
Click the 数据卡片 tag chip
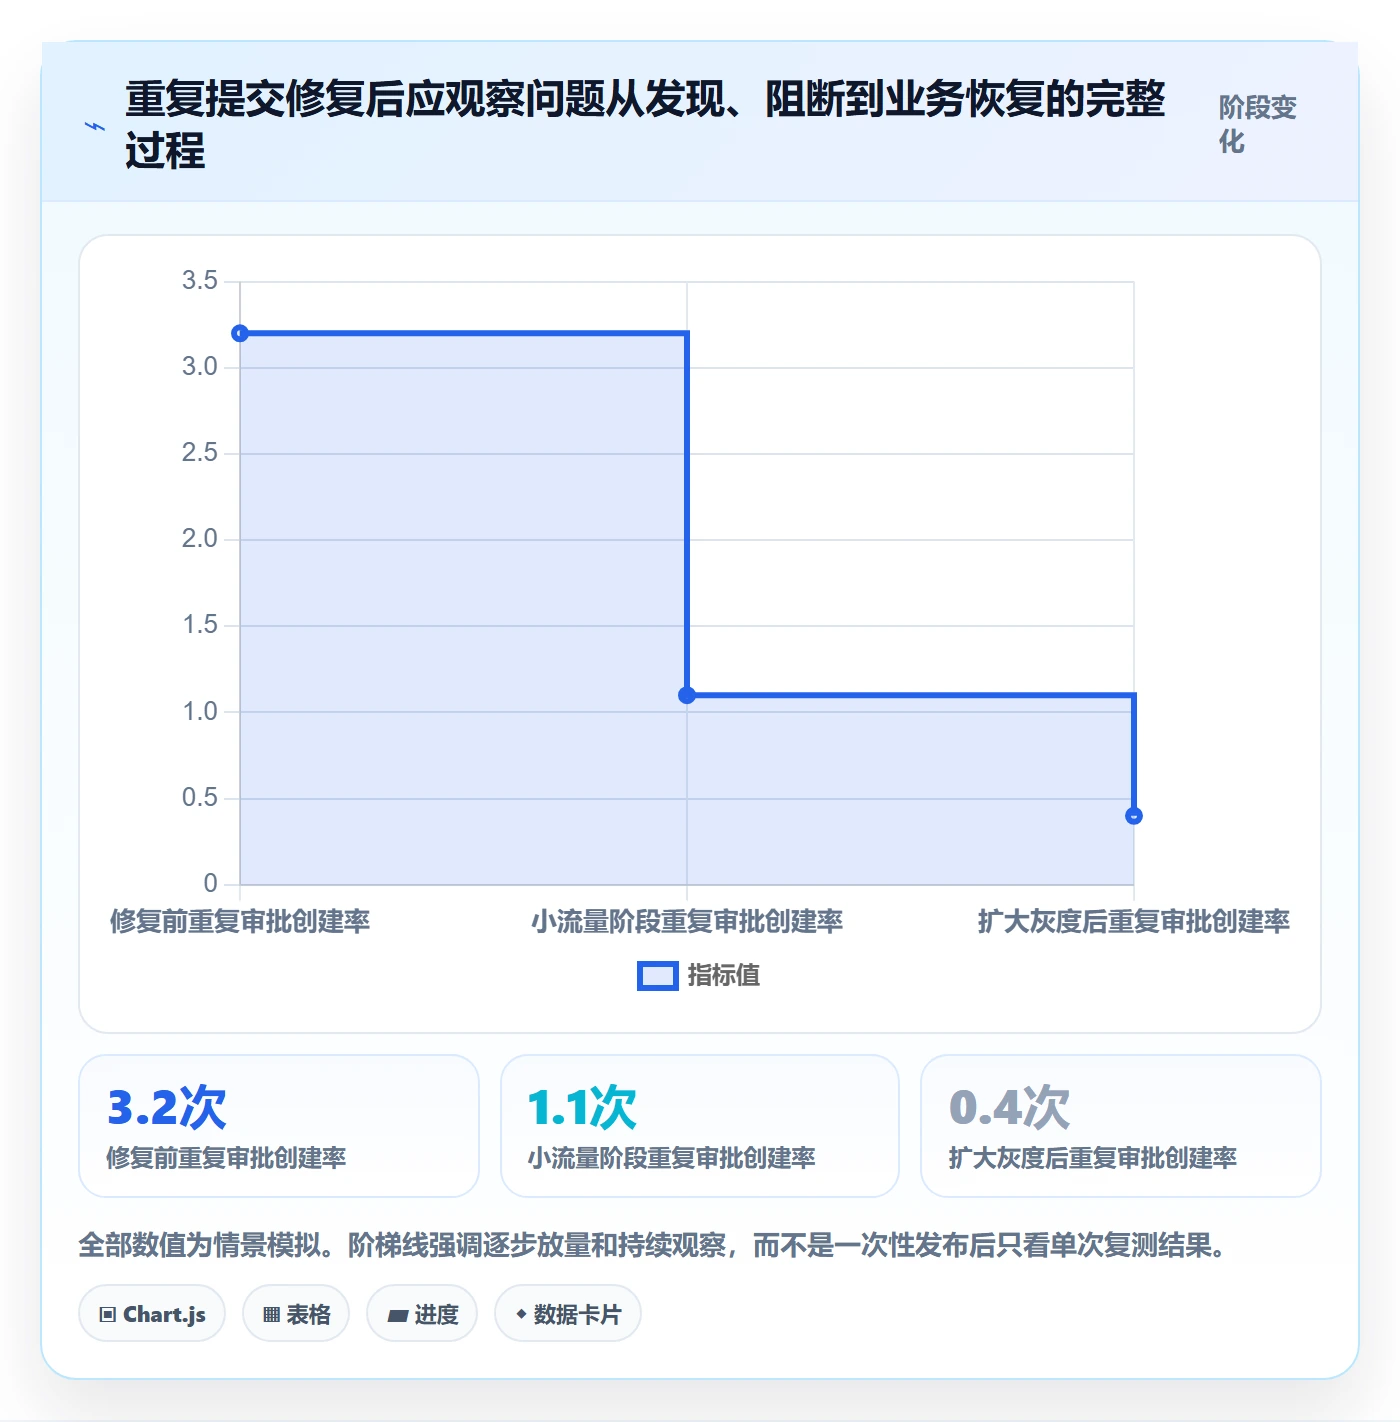pyautogui.click(x=568, y=1314)
